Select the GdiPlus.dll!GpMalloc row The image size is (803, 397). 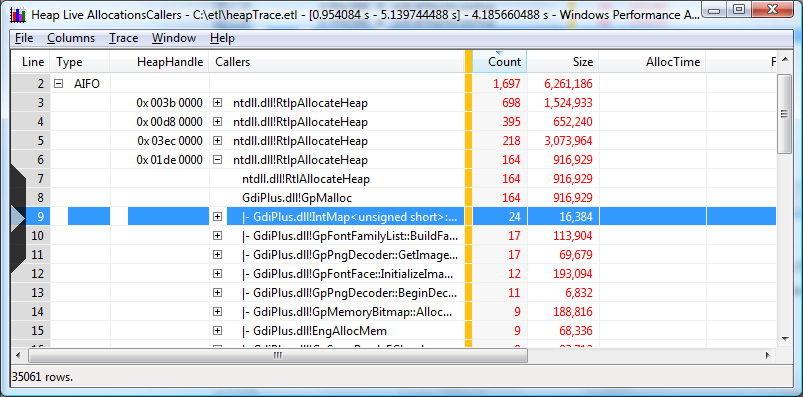click(x=297, y=198)
